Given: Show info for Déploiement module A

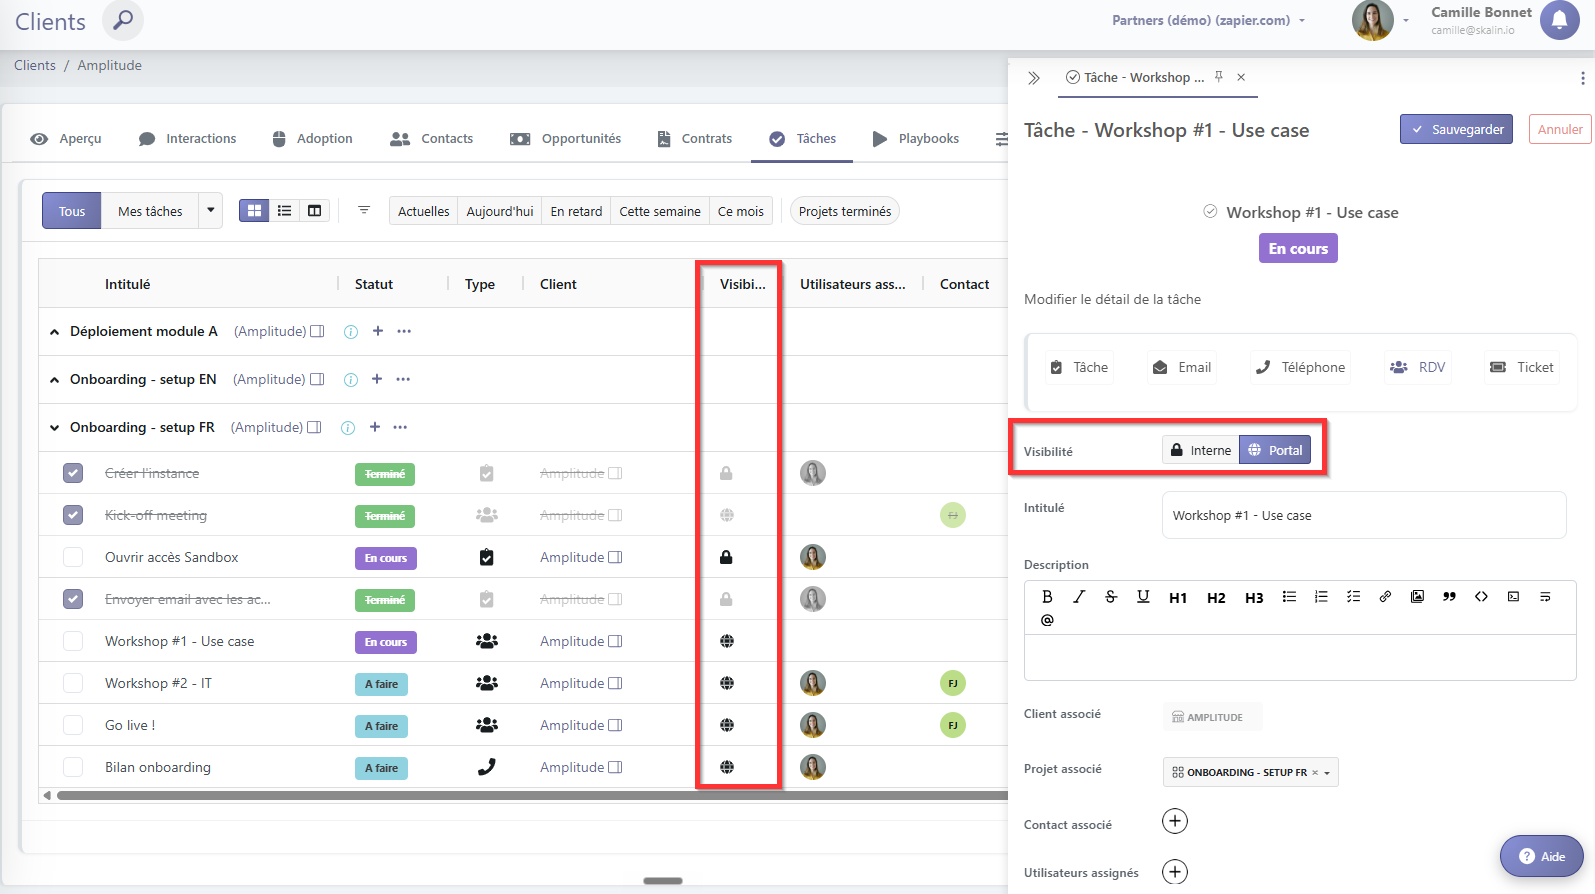Looking at the screenshot, I should pos(351,332).
